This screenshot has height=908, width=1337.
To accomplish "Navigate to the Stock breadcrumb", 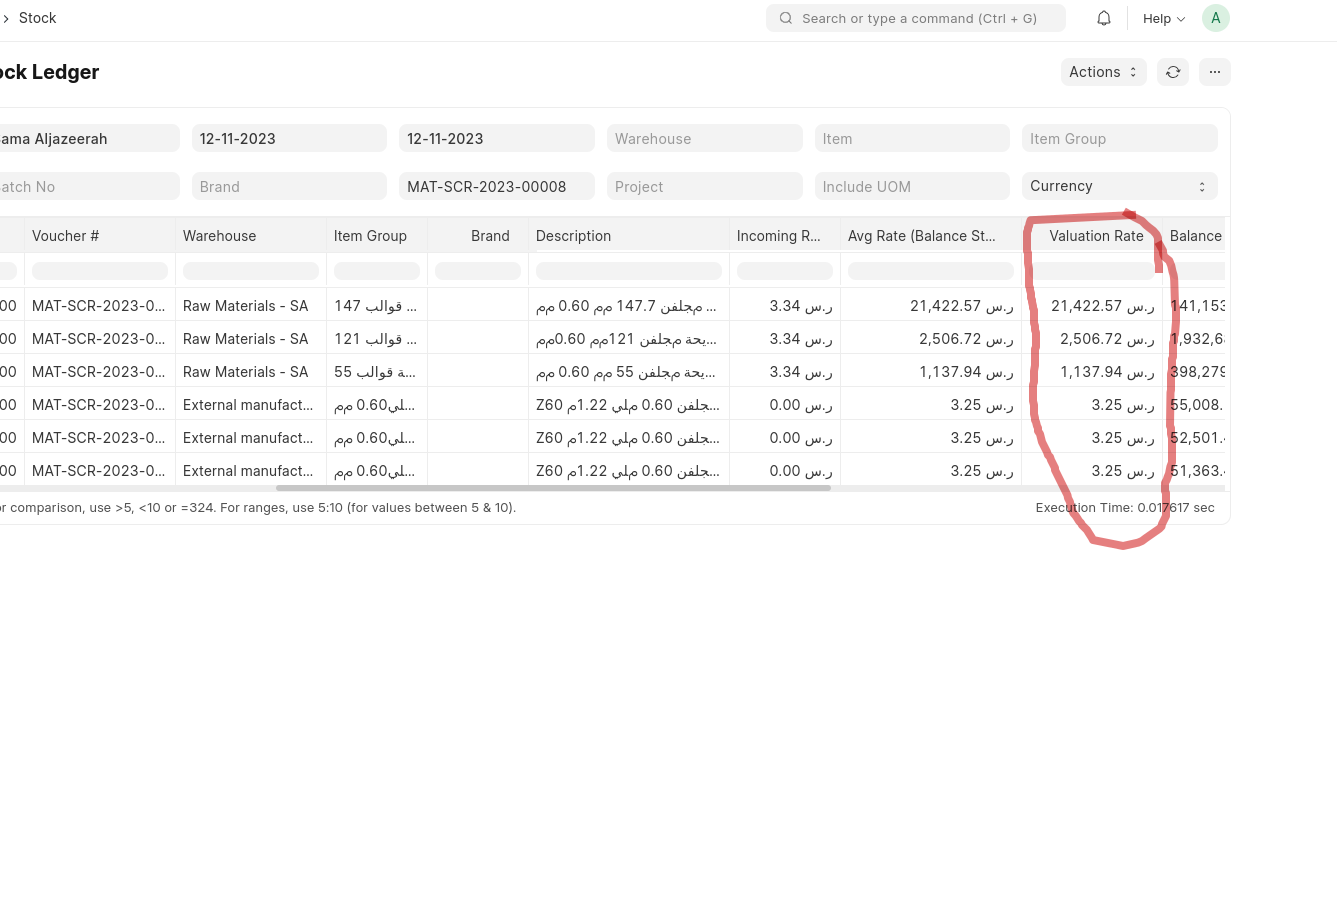I will click(x=37, y=18).
